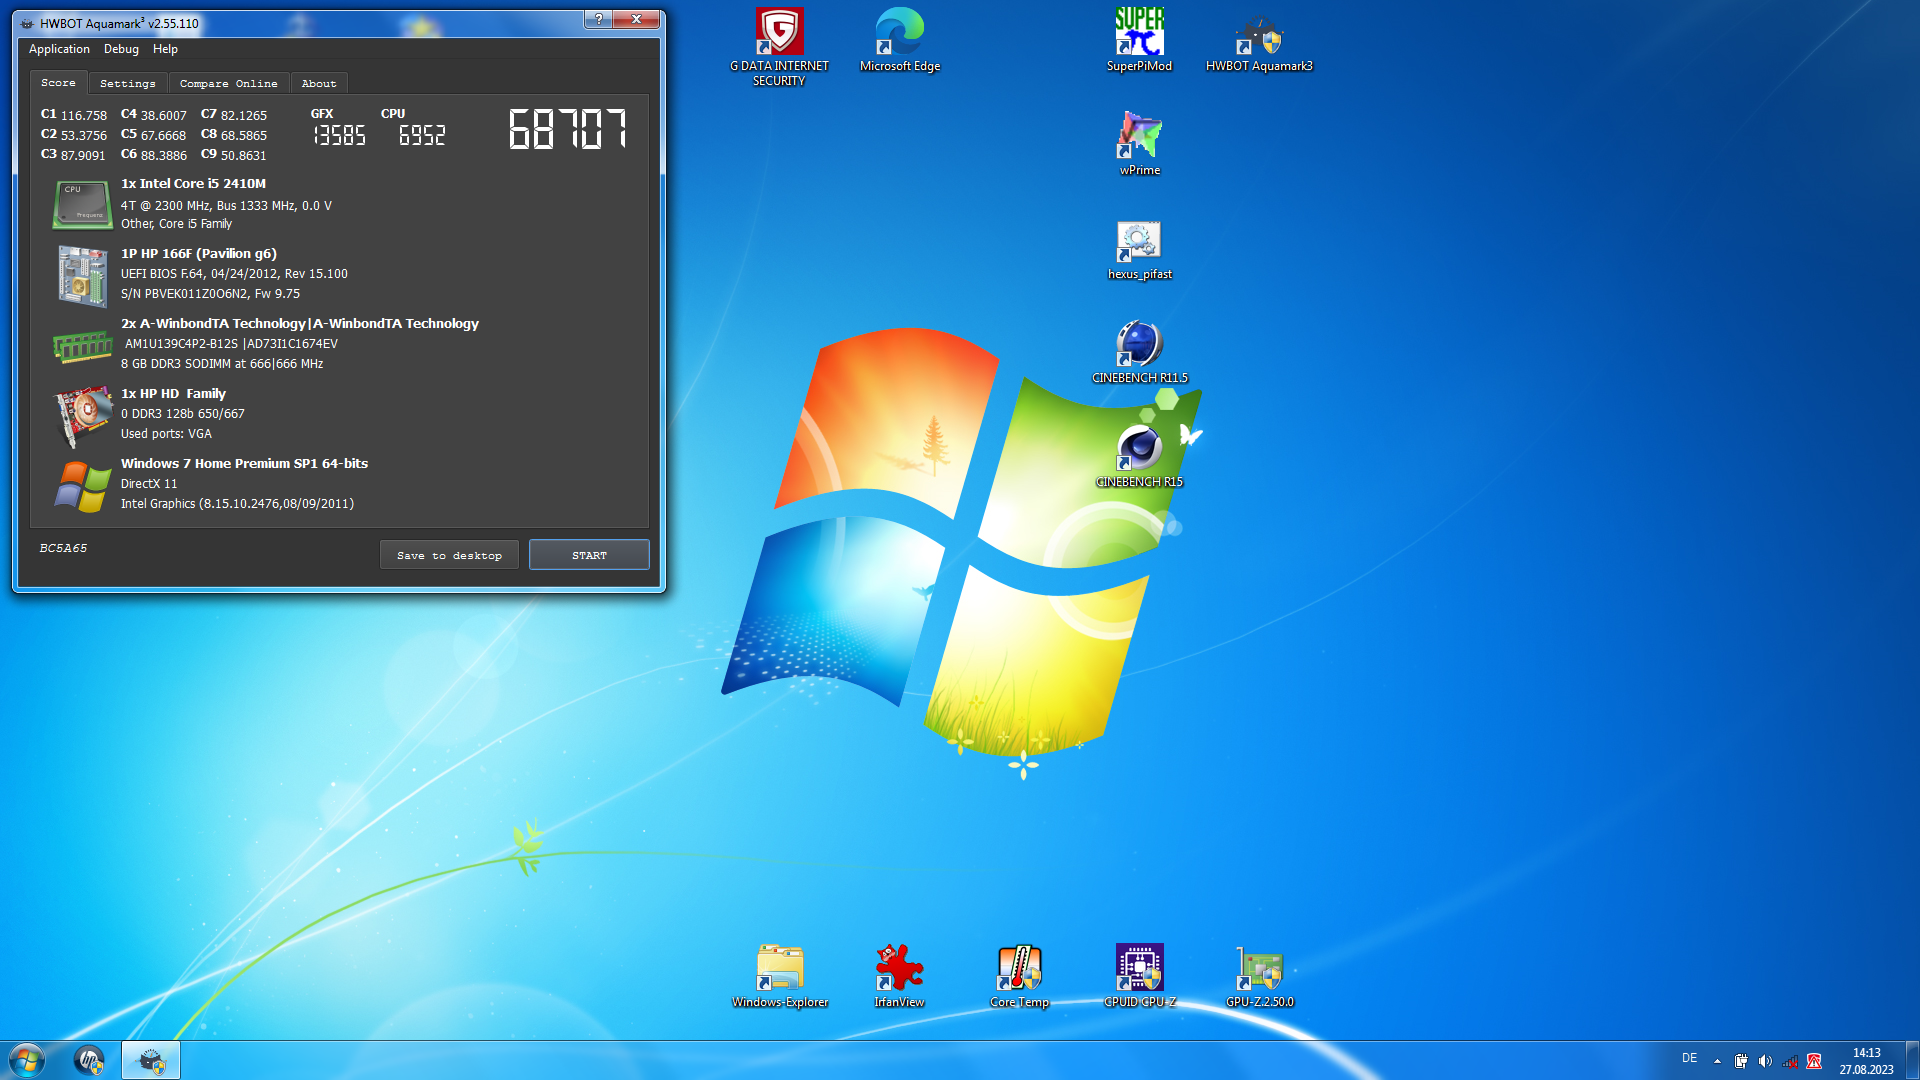
Task: Click GFX score 13585
Action: (339, 135)
